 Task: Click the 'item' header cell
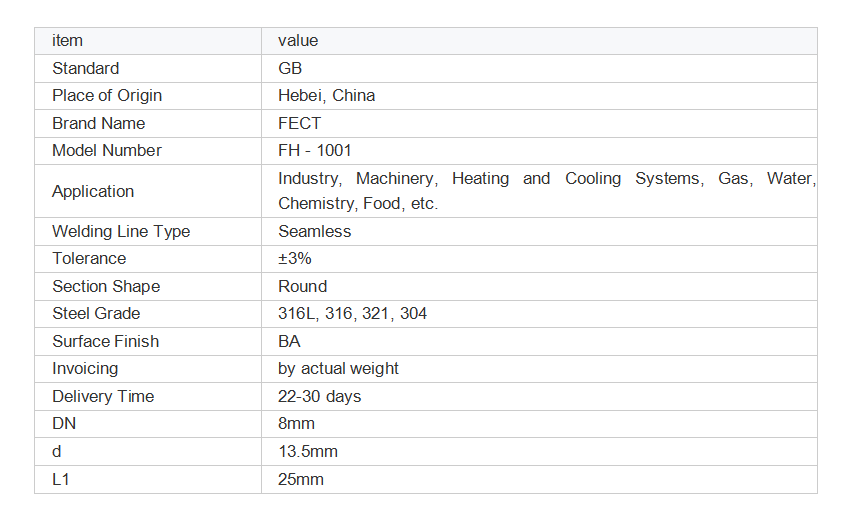148,41
